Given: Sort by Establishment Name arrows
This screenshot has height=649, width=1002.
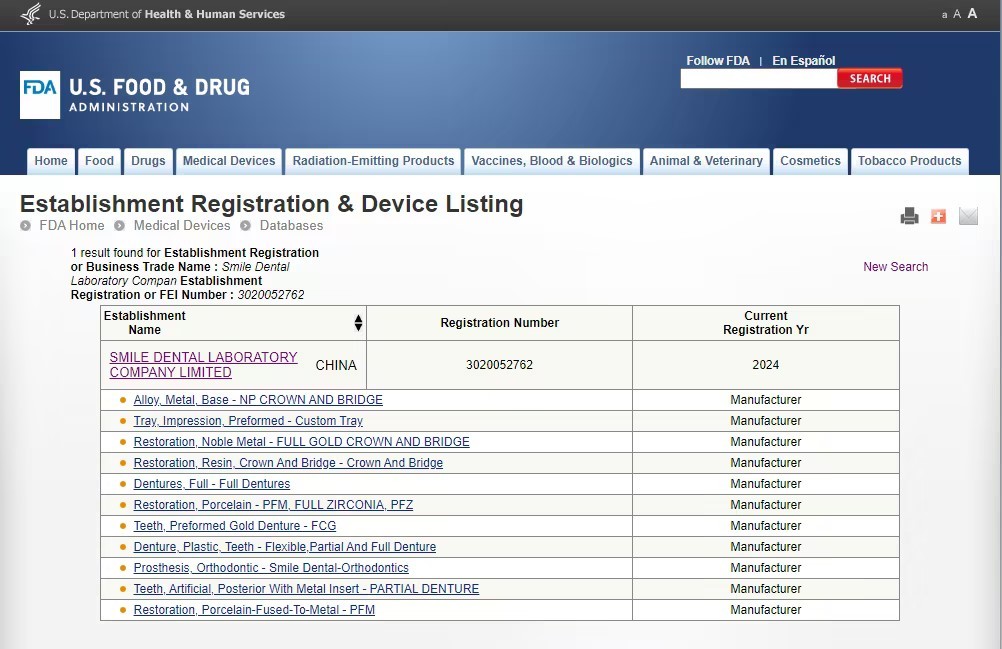Looking at the screenshot, I should coord(358,323).
